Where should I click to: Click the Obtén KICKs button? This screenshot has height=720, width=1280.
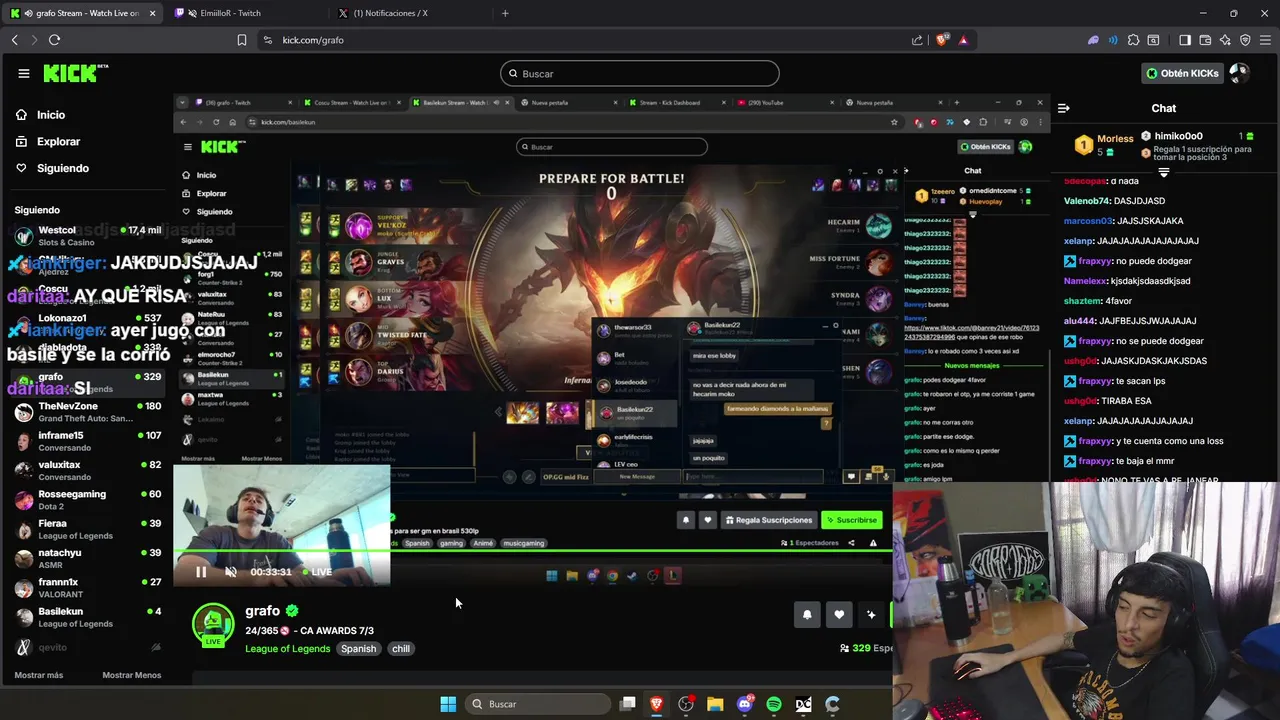pos(1183,73)
